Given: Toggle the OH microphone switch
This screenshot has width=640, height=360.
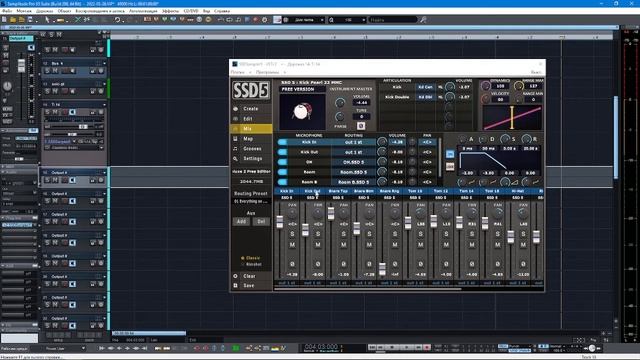Looking at the screenshot, I should coord(282,162).
